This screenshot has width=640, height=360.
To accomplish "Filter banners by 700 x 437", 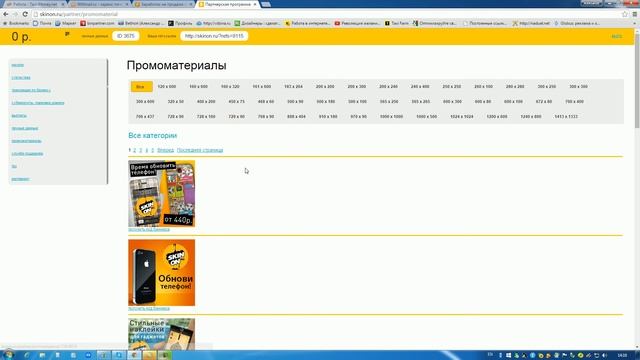I will pyautogui.click(x=145, y=116).
